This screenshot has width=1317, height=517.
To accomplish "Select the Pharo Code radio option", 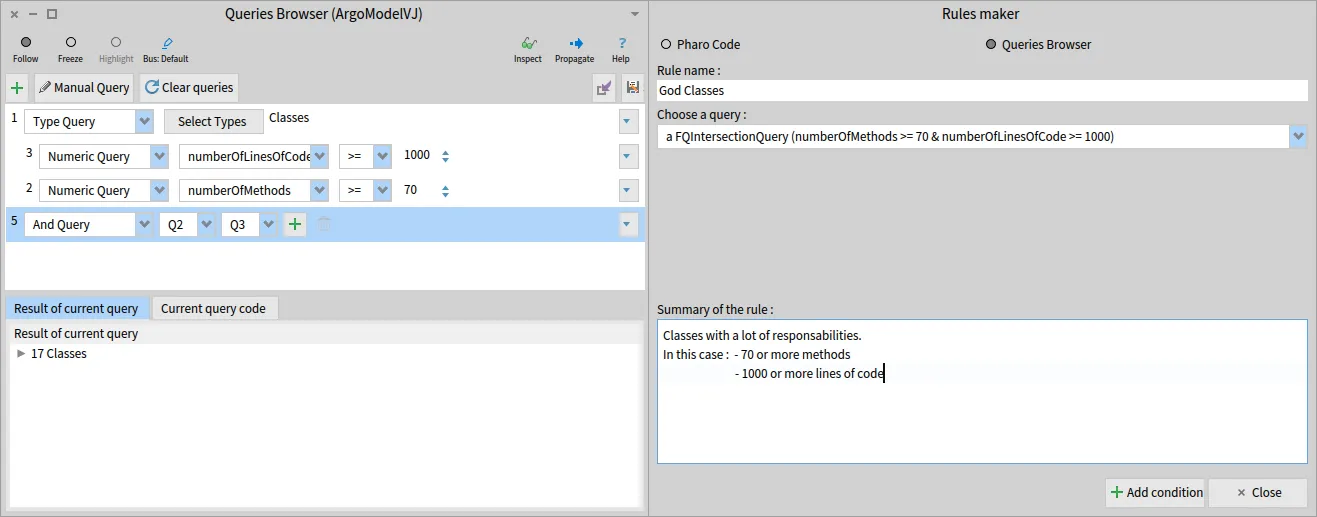I will pyautogui.click(x=666, y=45).
